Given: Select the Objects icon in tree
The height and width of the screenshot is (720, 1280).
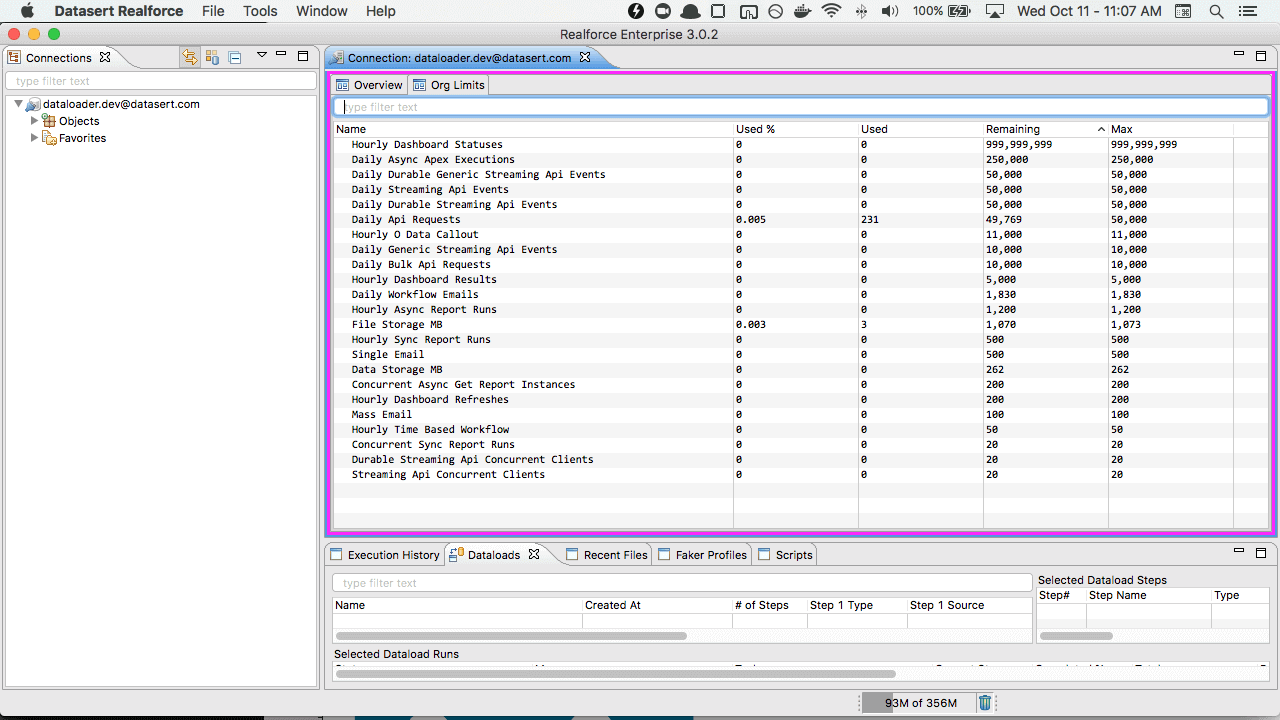Looking at the screenshot, I should (x=49, y=121).
